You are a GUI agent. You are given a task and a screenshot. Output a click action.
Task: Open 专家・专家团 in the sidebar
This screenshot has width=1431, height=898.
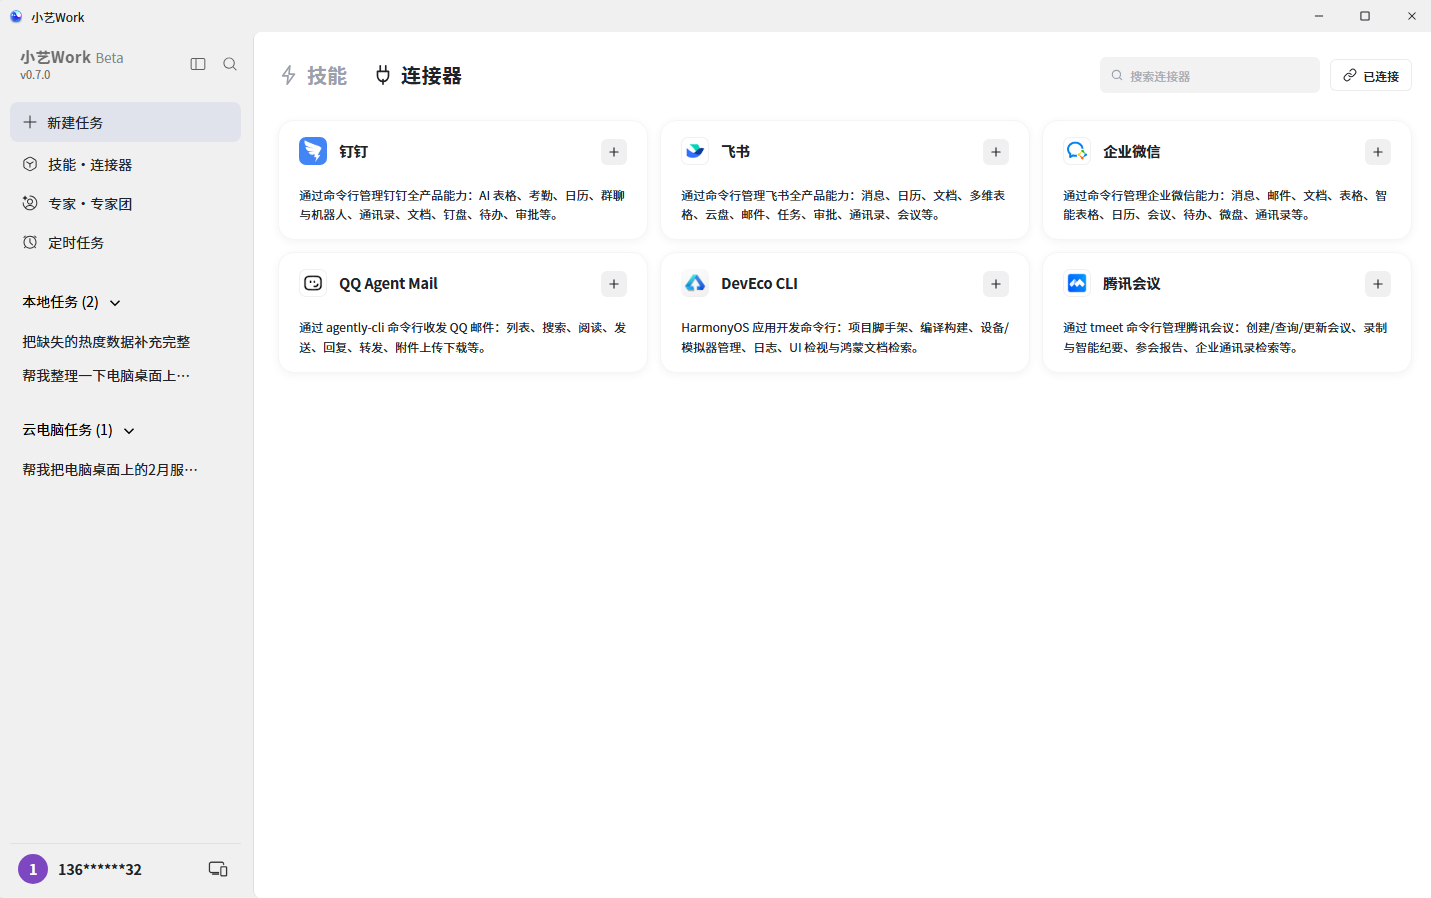125,203
